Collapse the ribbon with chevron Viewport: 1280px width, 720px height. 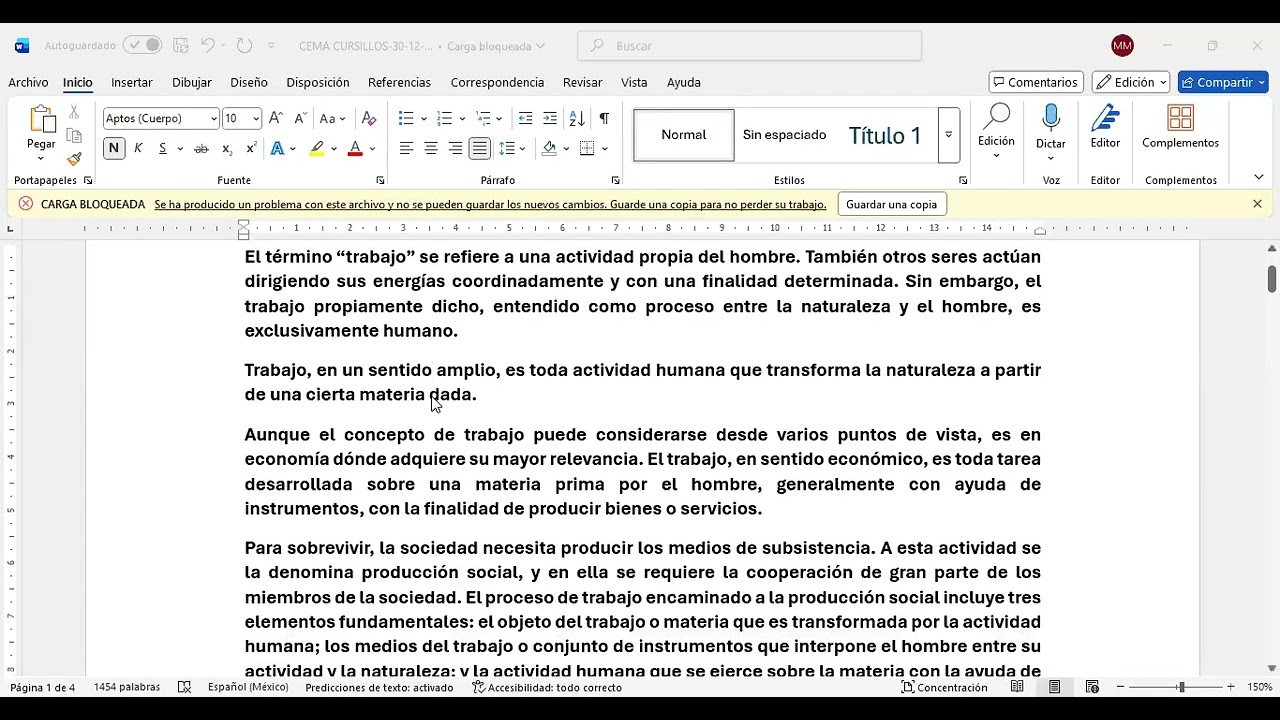[1258, 177]
